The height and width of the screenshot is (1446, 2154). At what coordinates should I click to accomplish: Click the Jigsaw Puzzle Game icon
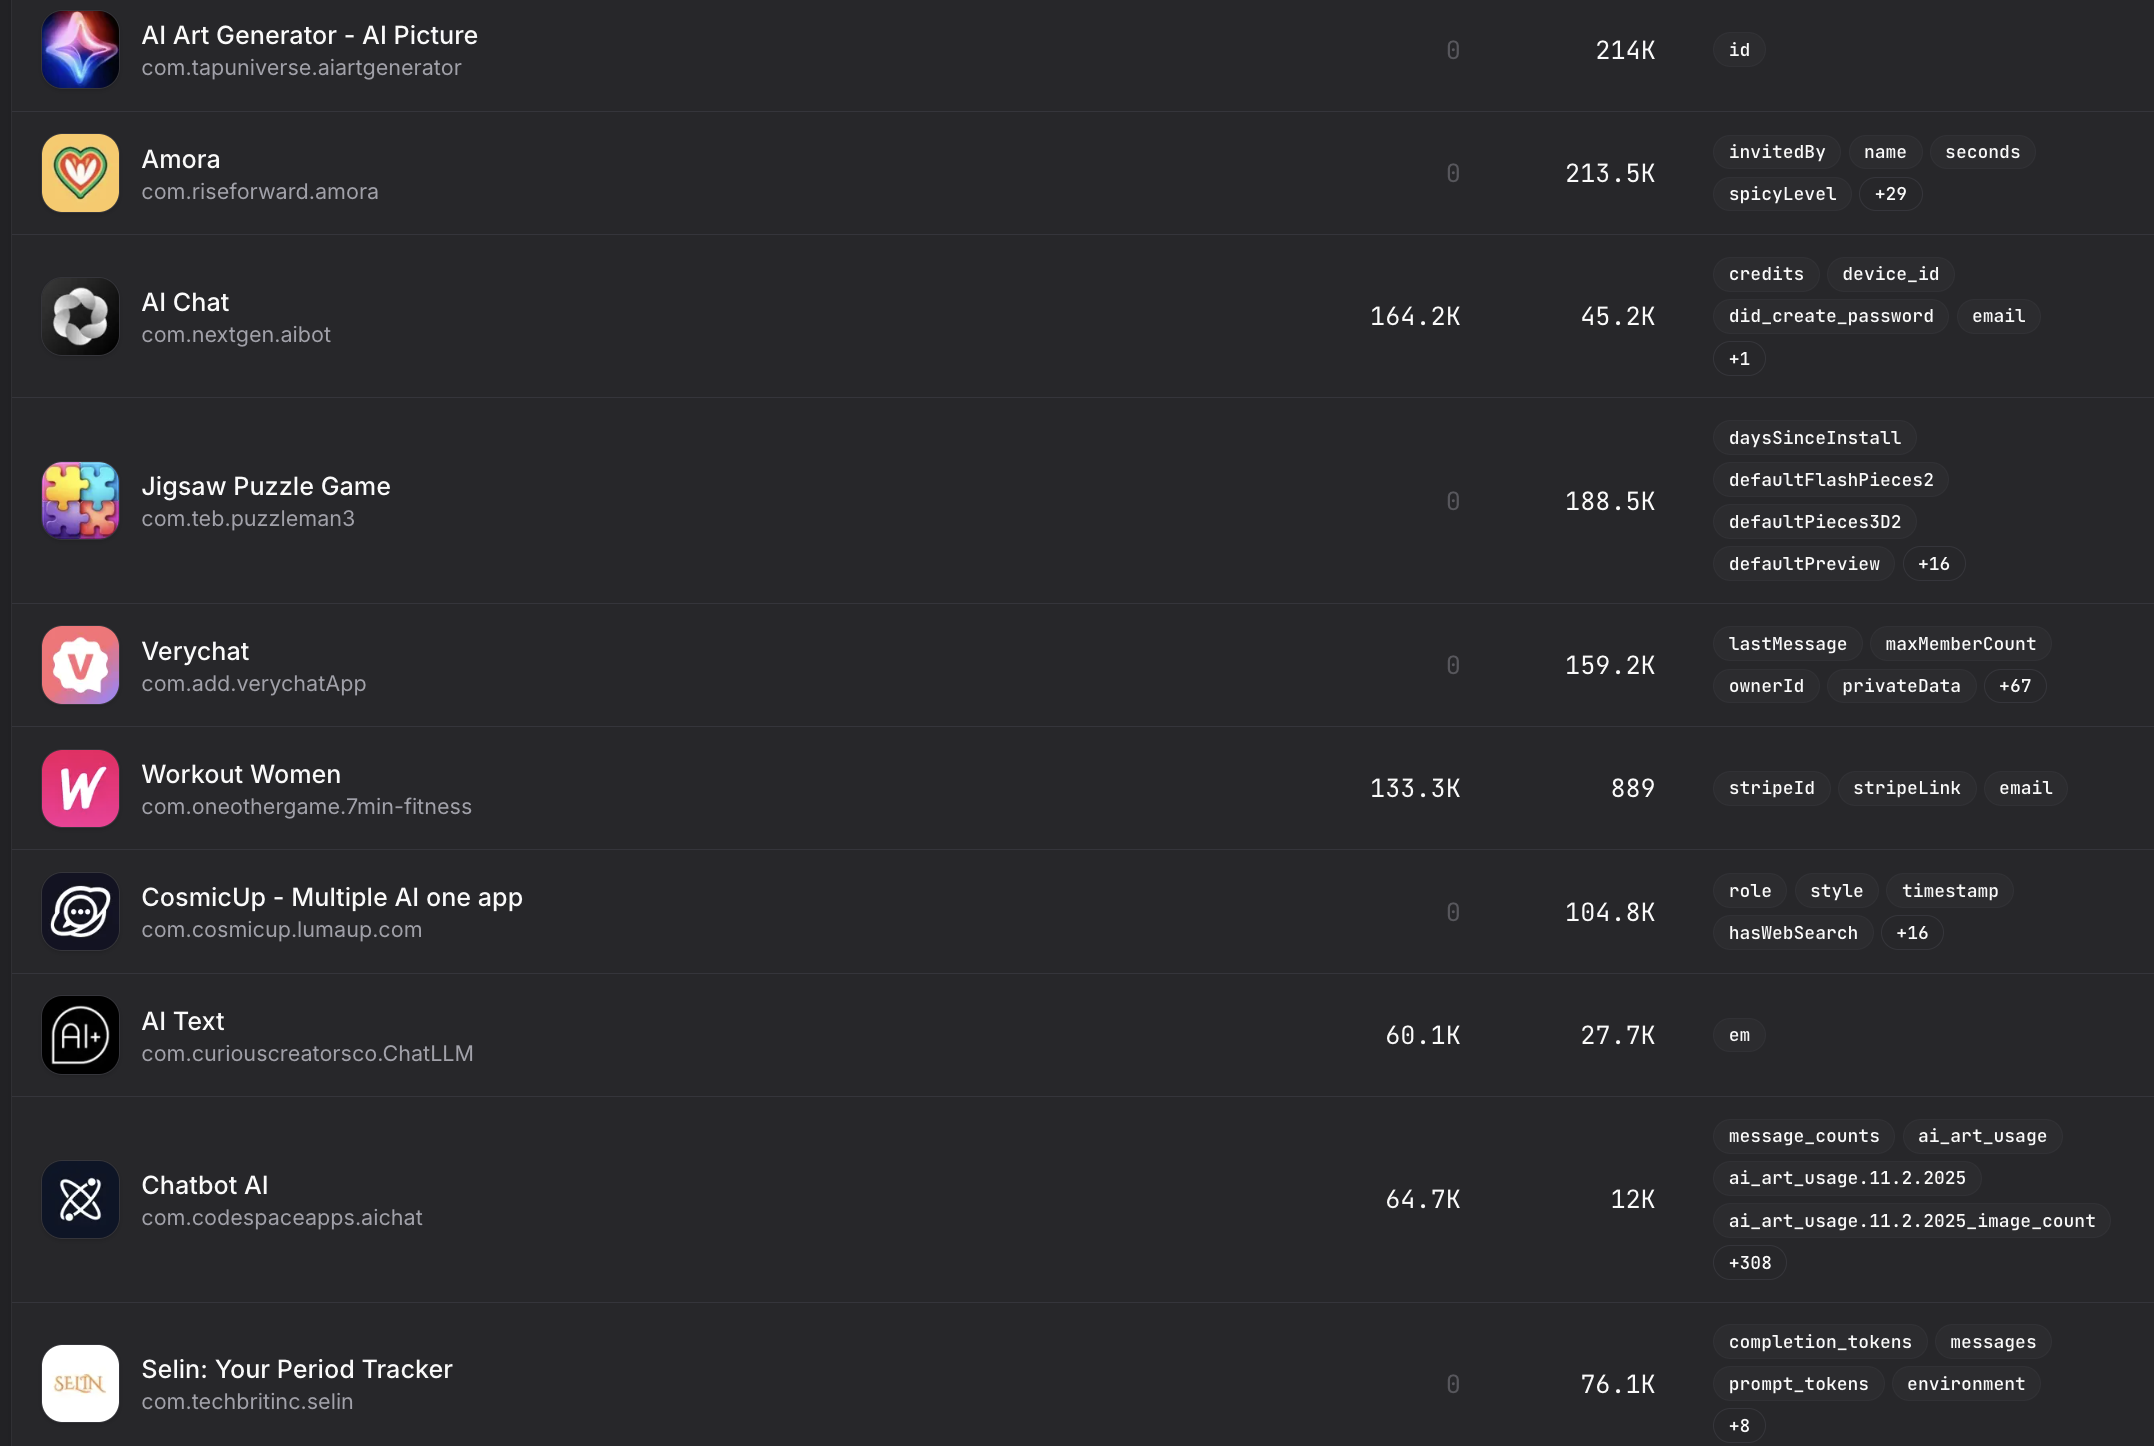pos(80,501)
